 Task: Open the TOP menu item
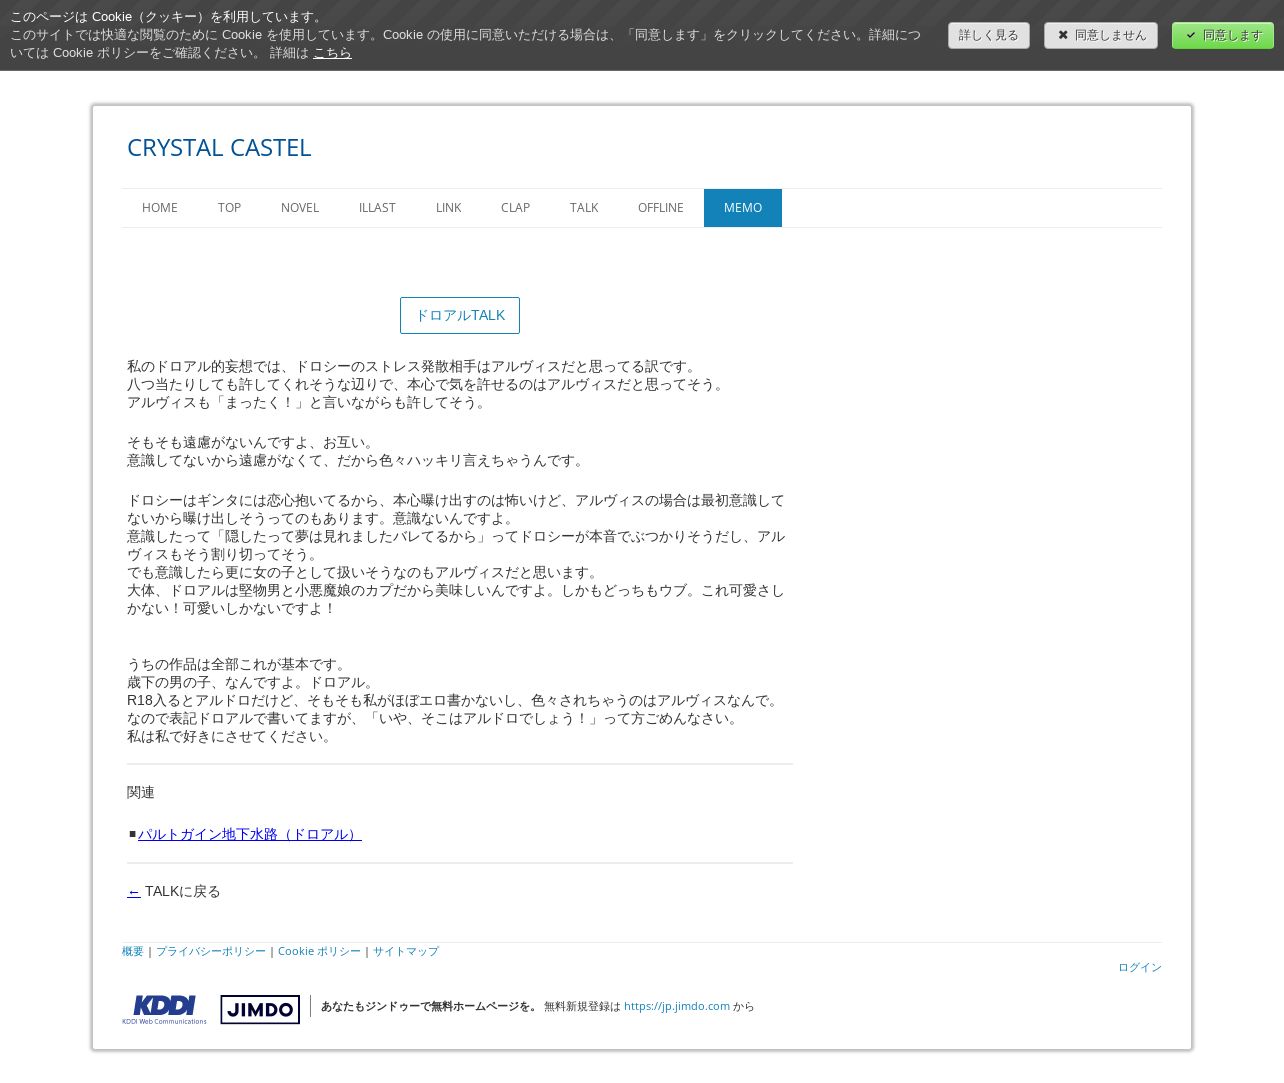coord(229,208)
